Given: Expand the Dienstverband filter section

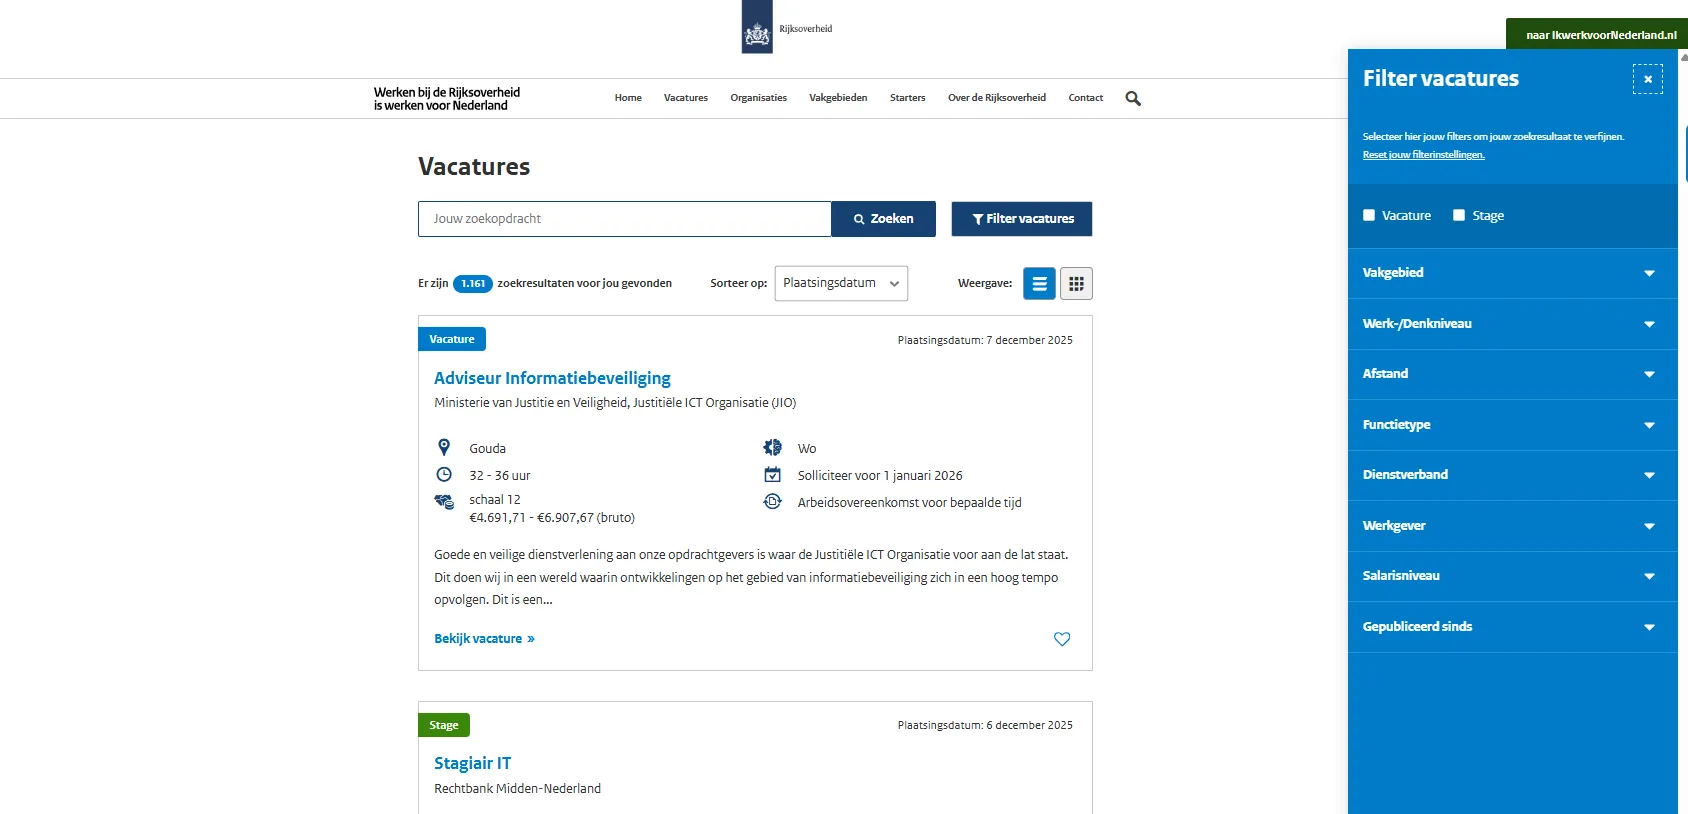Looking at the screenshot, I should point(1512,475).
